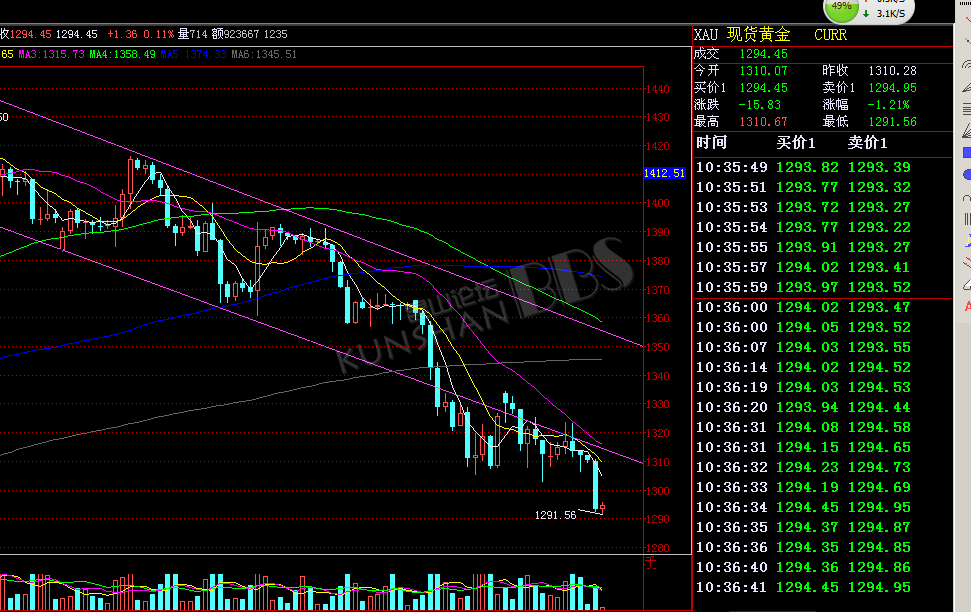Click the 最高 value 1310.67
Image resolution: width=971 pixels, height=612 pixels.
pos(764,121)
